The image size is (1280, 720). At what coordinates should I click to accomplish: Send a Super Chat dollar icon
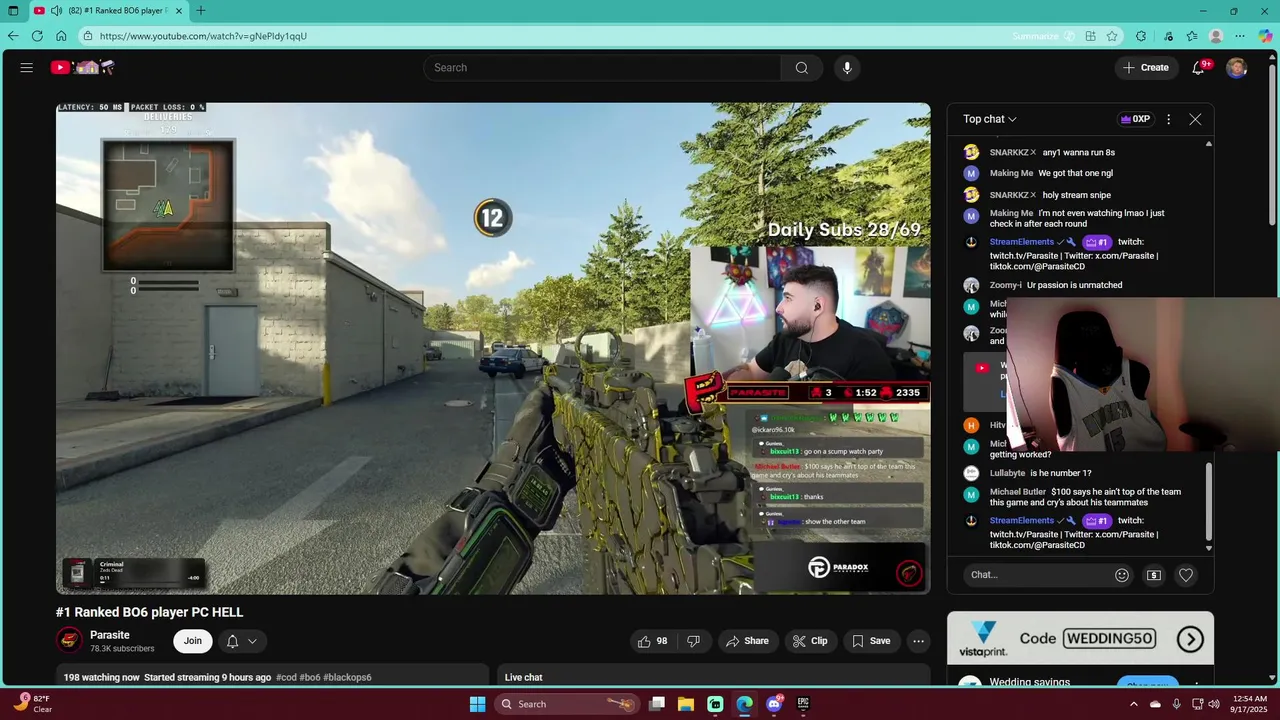[1154, 575]
